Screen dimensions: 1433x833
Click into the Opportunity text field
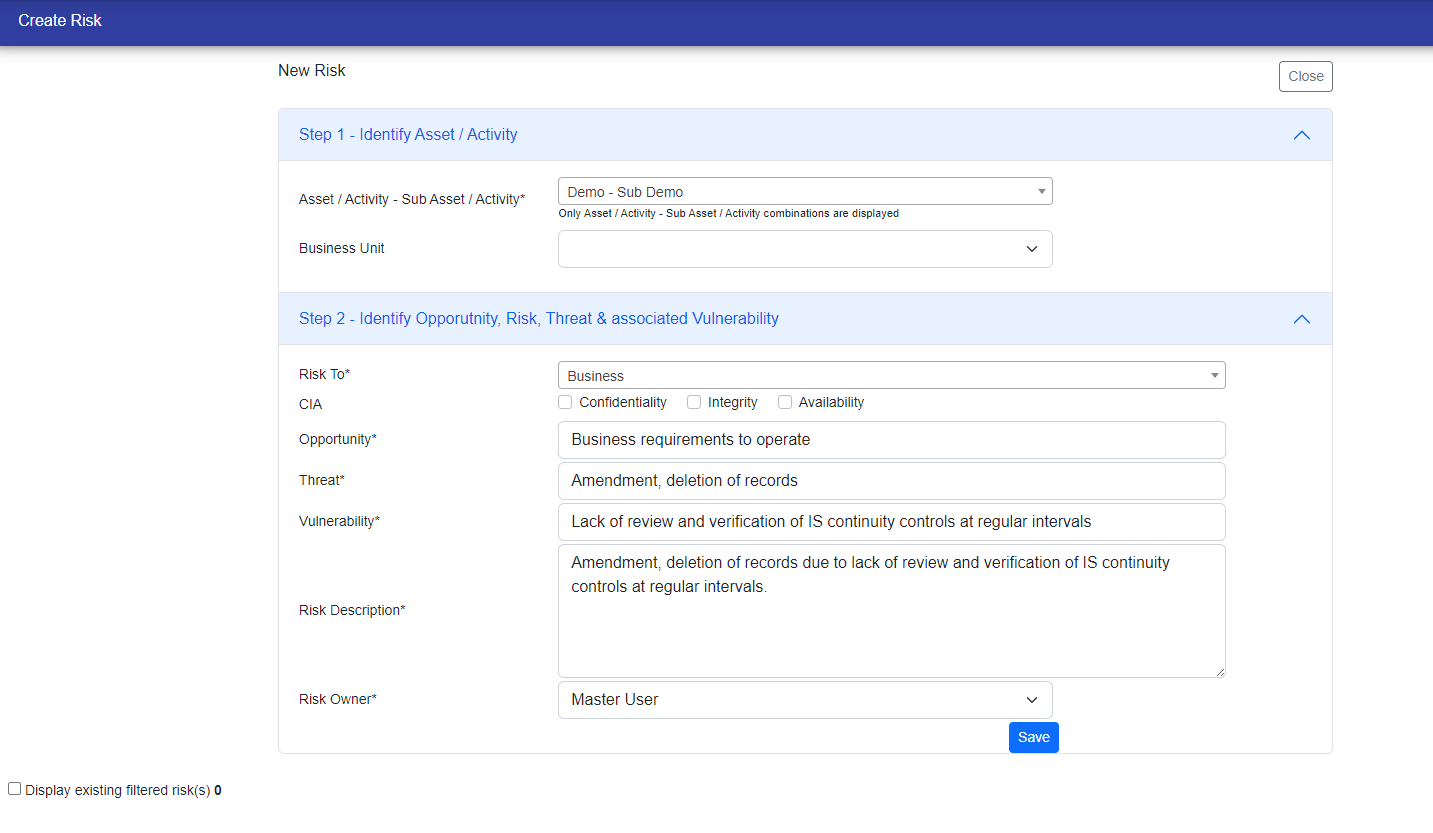[x=890, y=440]
